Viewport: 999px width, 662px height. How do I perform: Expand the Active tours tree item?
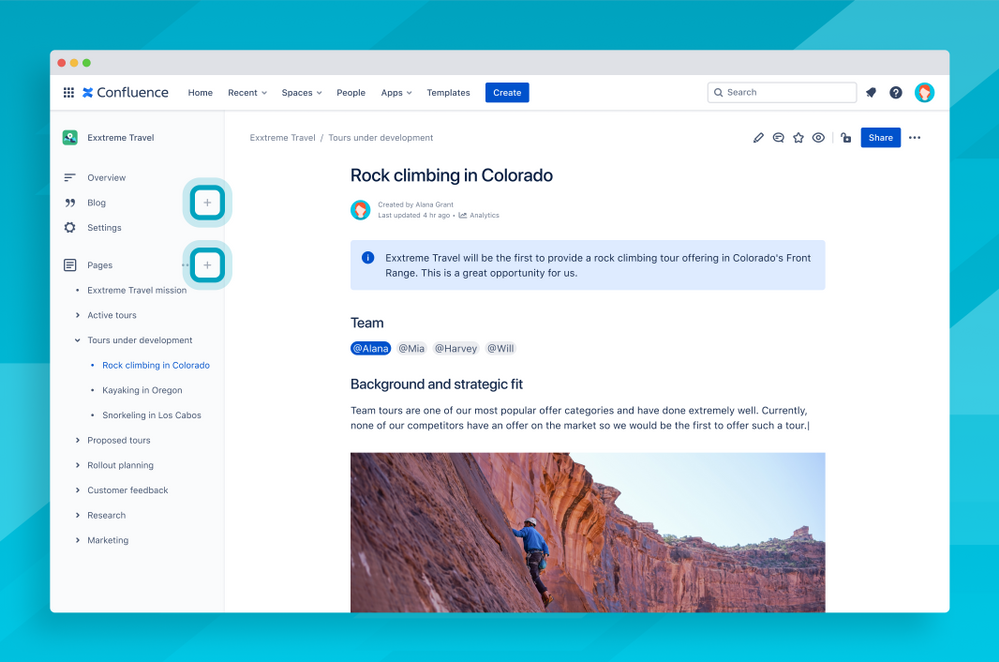coord(78,315)
